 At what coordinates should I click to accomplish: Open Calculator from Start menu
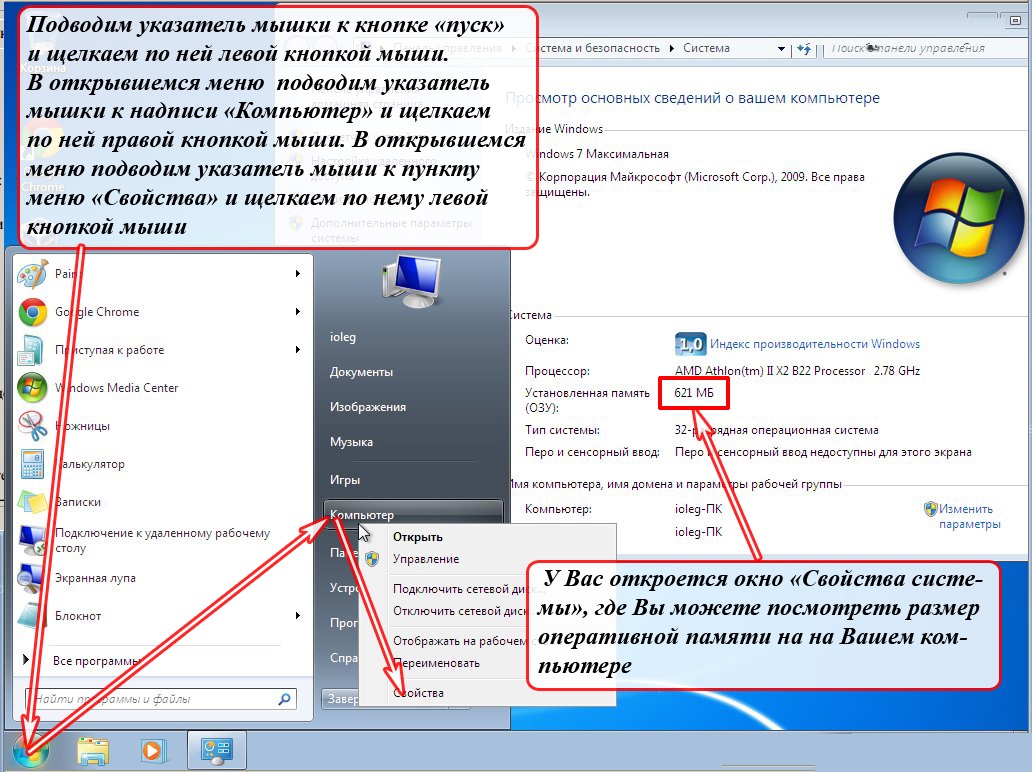161,465
